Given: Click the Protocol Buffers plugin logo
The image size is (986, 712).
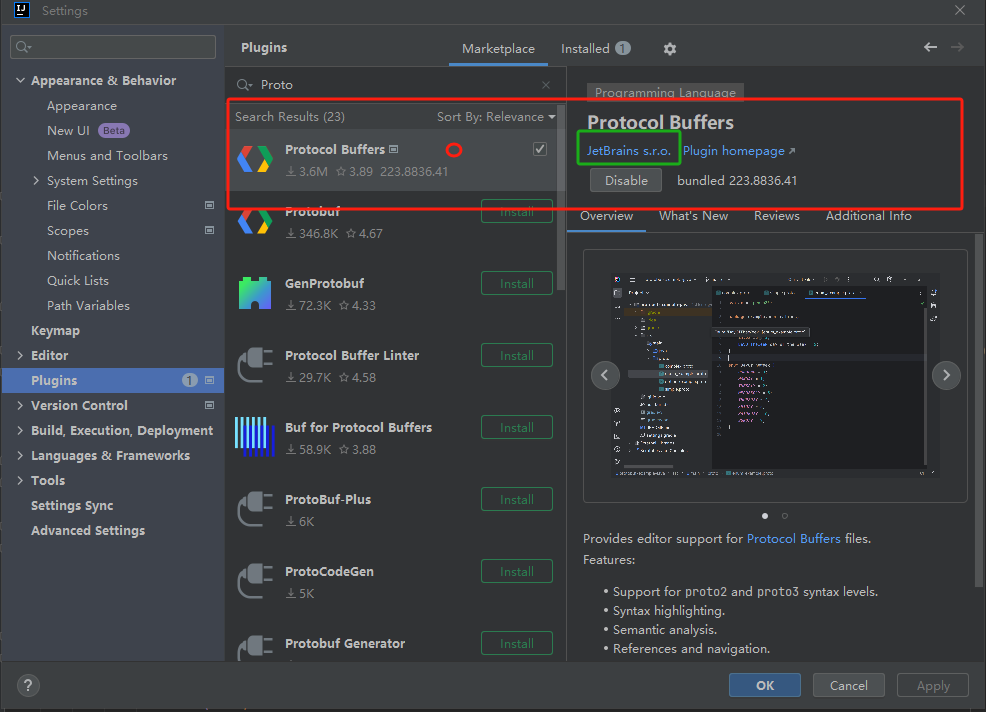Looking at the screenshot, I should (x=255, y=160).
